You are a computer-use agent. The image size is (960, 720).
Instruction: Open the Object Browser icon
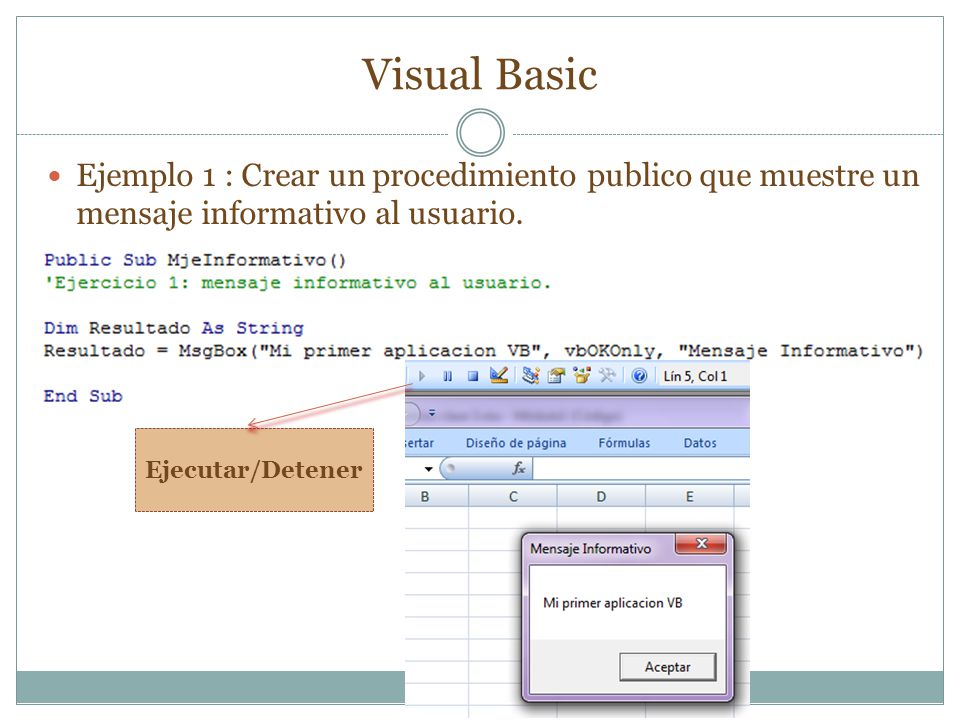click(582, 375)
